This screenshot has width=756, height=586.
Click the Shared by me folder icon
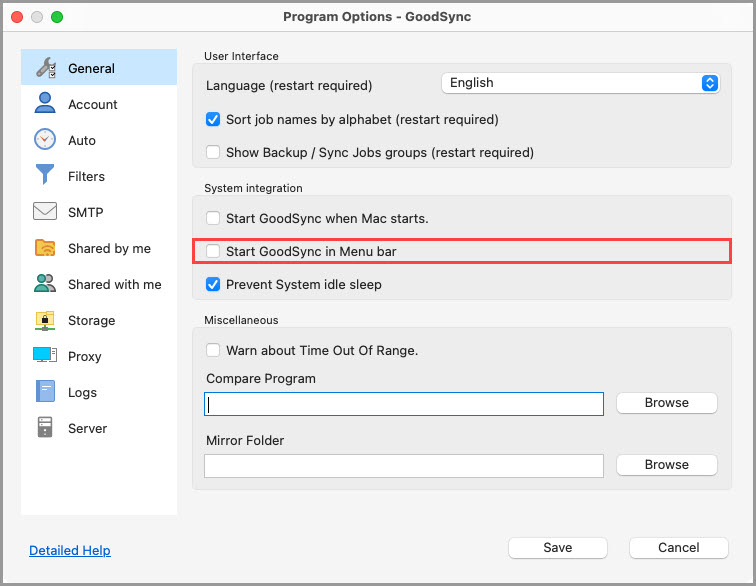pos(45,248)
